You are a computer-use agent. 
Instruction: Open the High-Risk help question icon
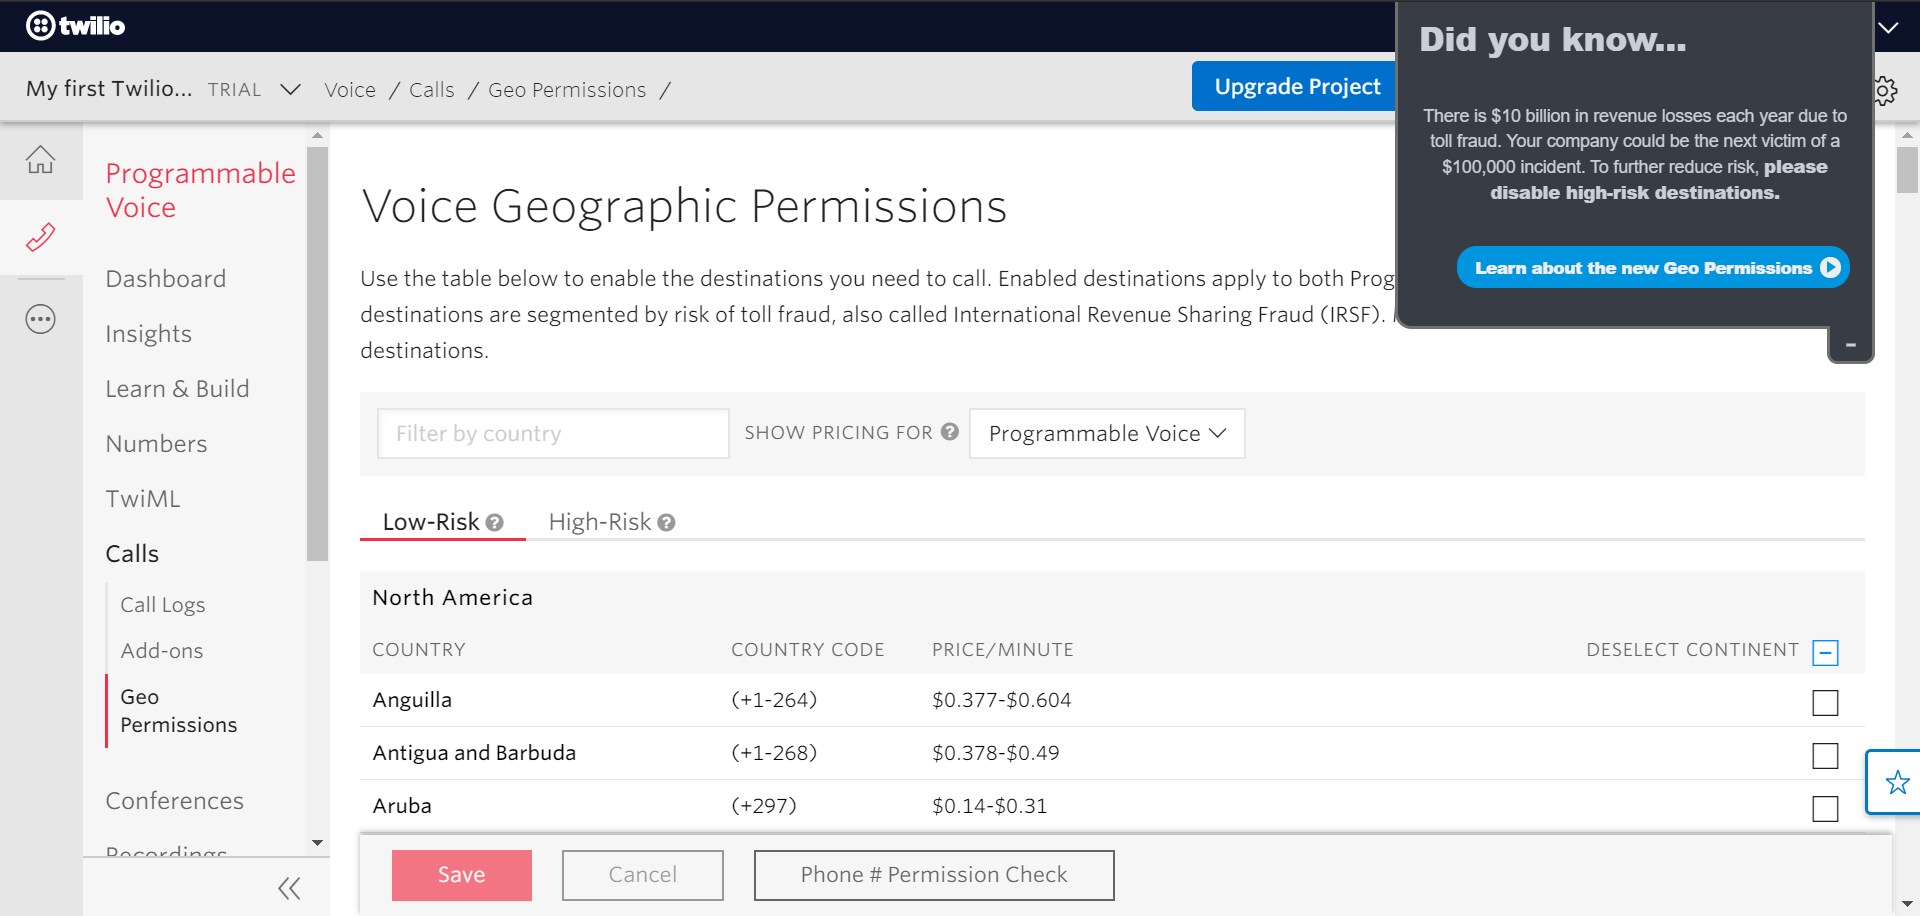pyautogui.click(x=665, y=522)
